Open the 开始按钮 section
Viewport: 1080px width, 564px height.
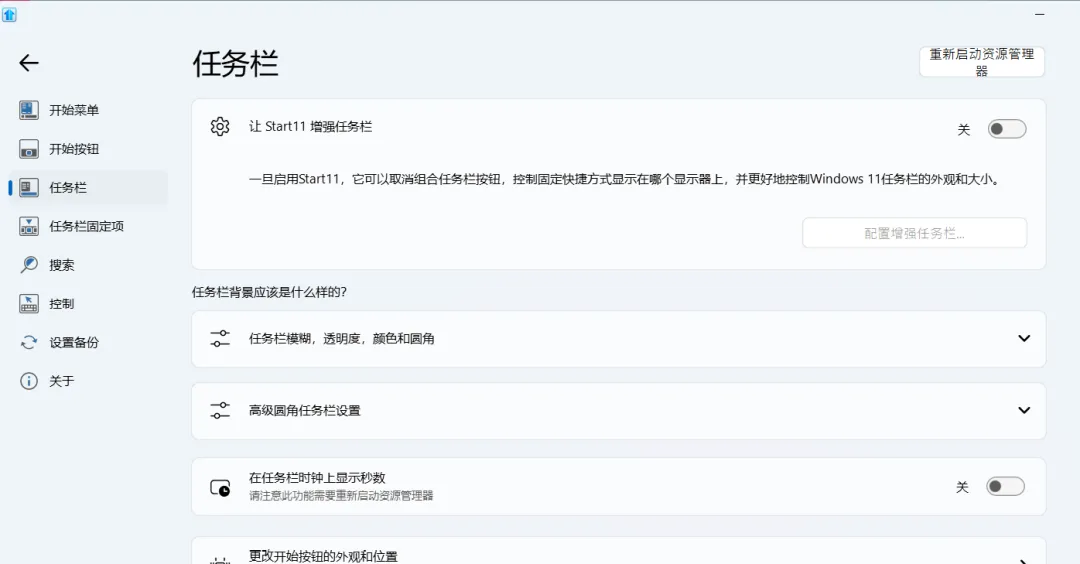[x=88, y=149]
